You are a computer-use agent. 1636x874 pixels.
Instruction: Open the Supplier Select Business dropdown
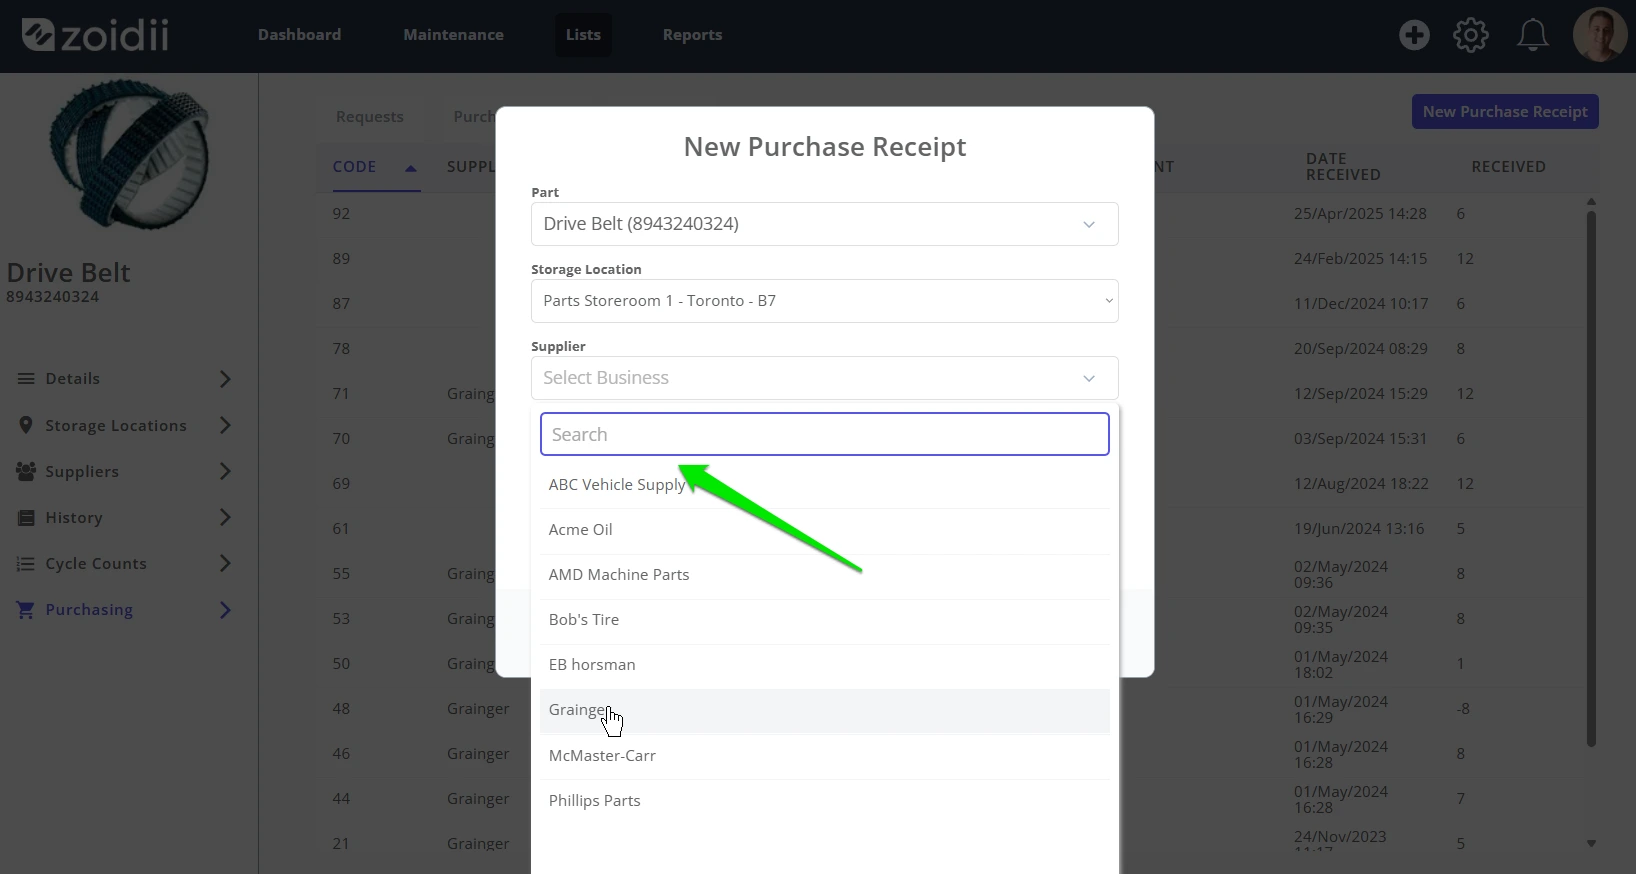point(824,378)
